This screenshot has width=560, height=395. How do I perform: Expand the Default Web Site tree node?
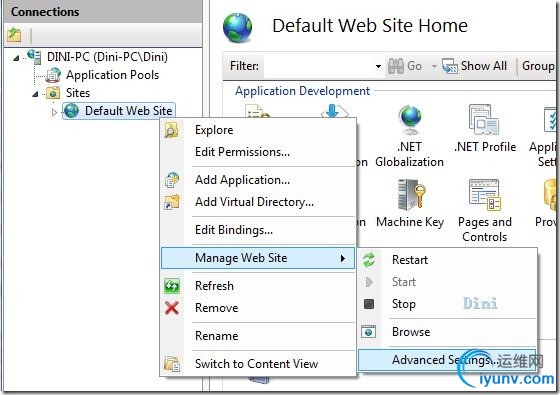click(x=54, y=112)
